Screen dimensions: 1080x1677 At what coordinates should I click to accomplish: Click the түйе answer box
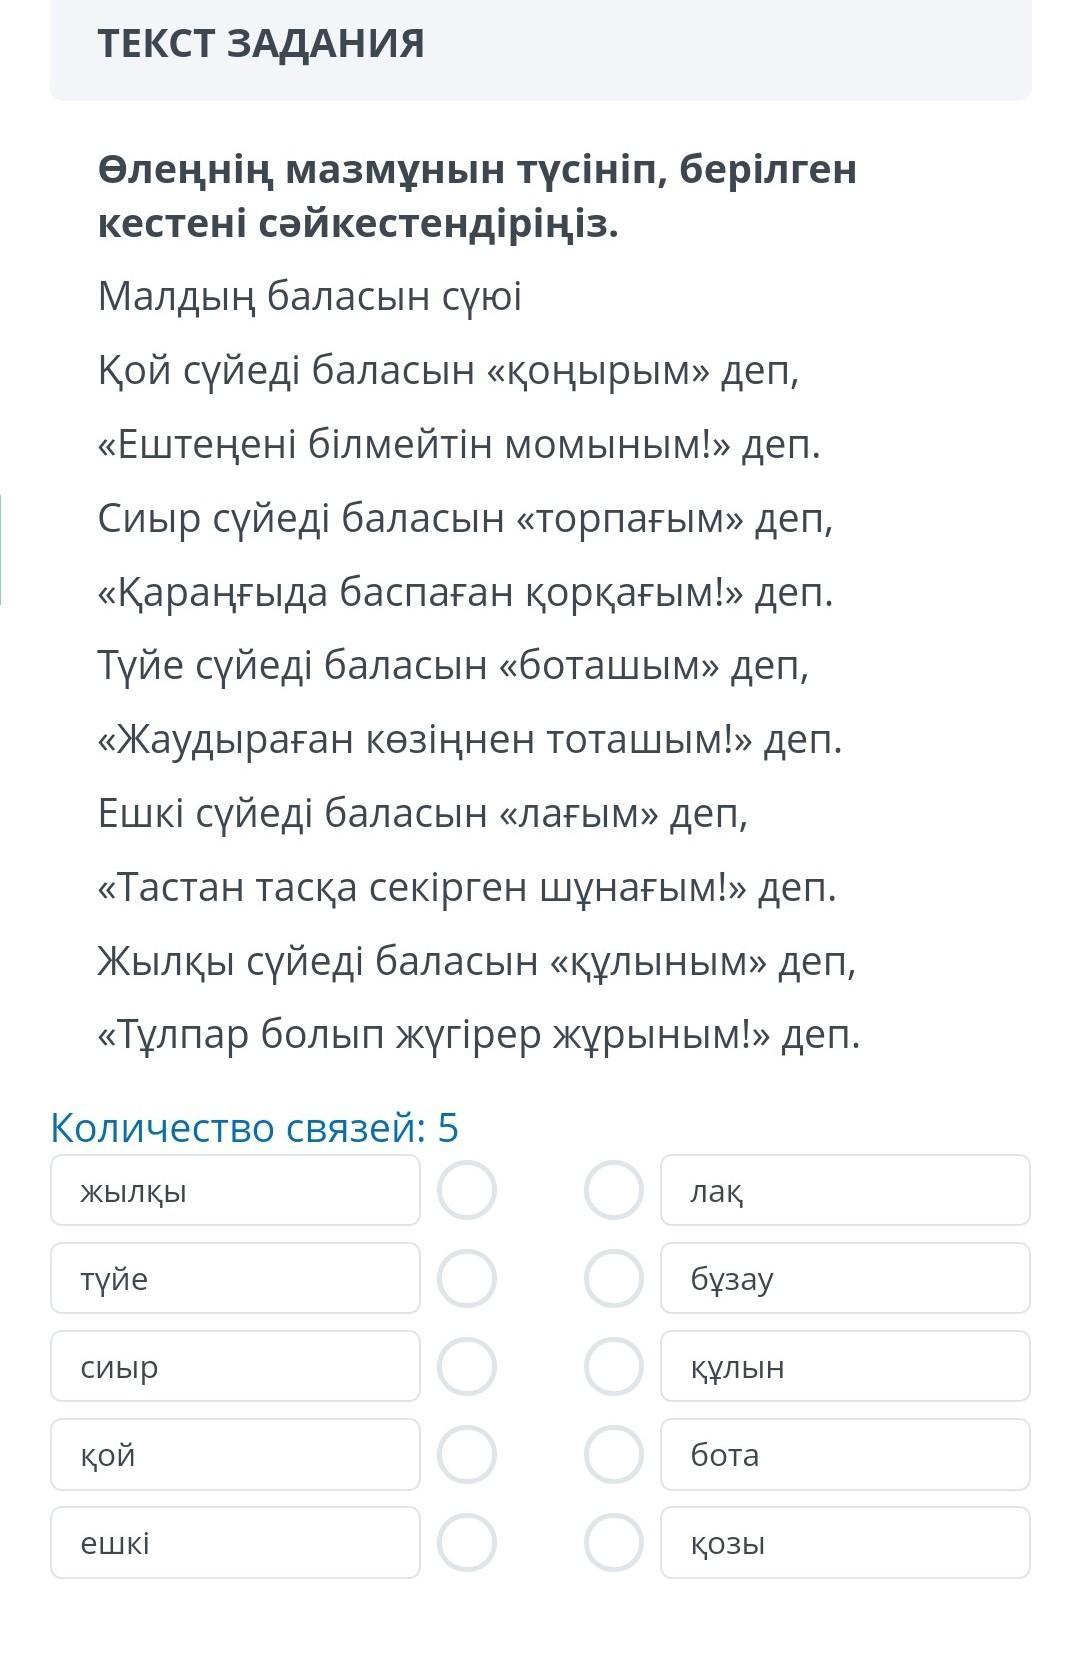pyautogui.click(x=235, y=1278)
